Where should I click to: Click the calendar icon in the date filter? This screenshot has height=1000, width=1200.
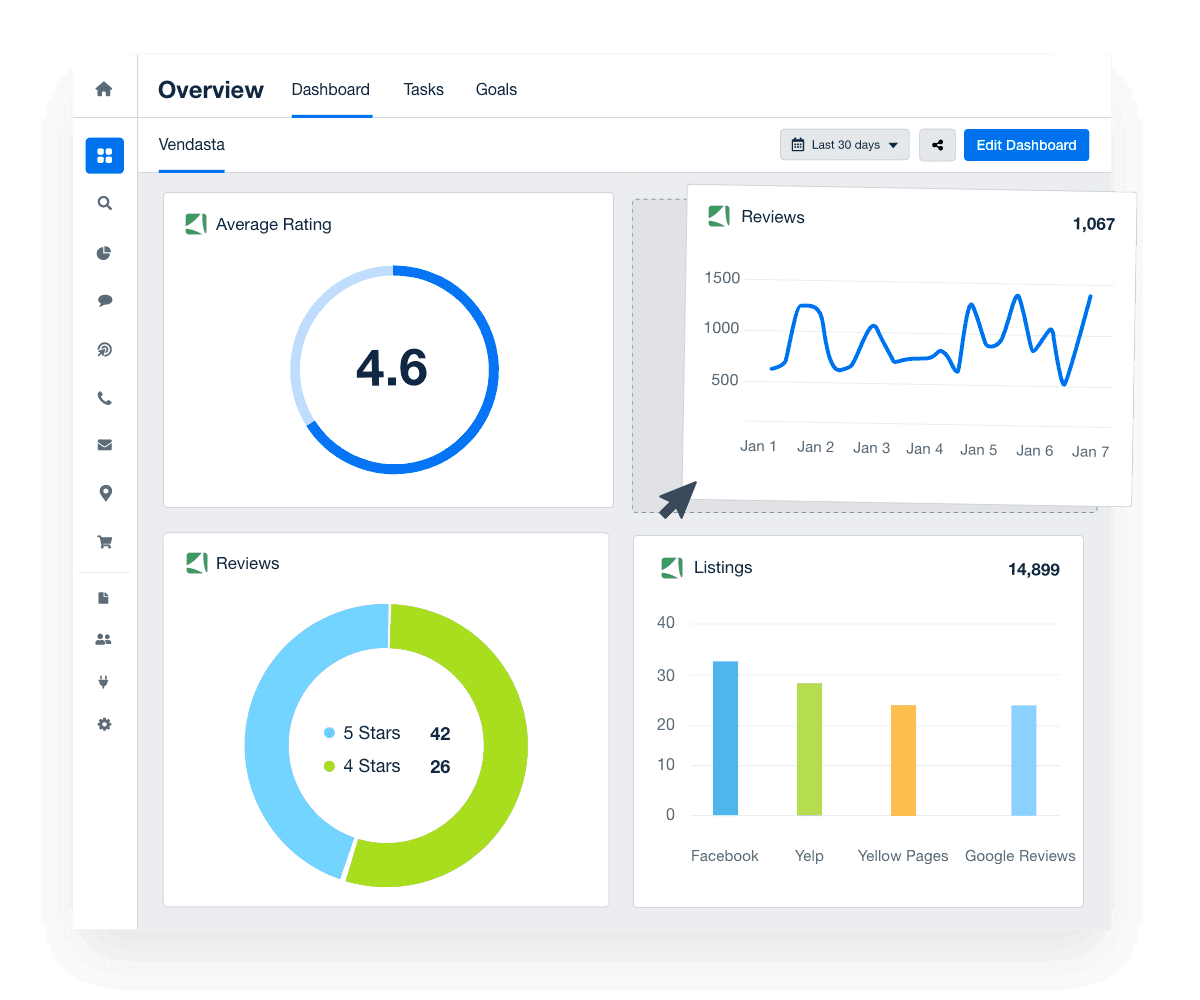tap(800, 144)
